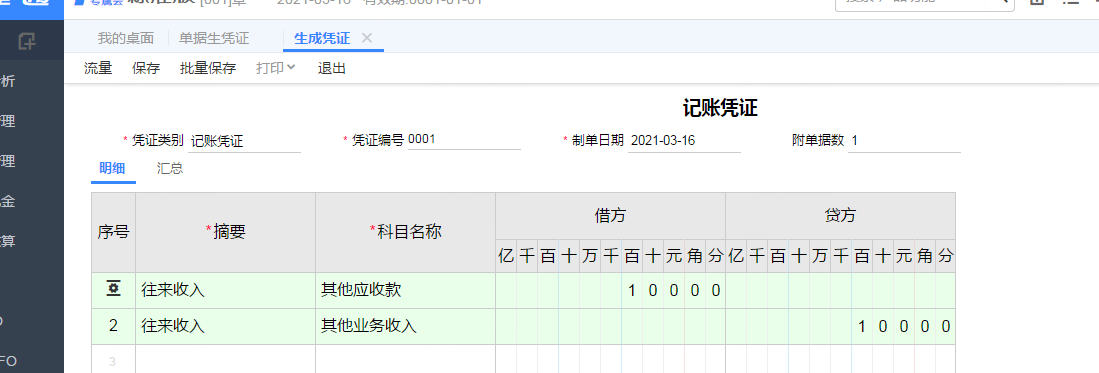Click the 流量 toolbar button
This screenshot has height=373, width=1099.
coord(98,68)
